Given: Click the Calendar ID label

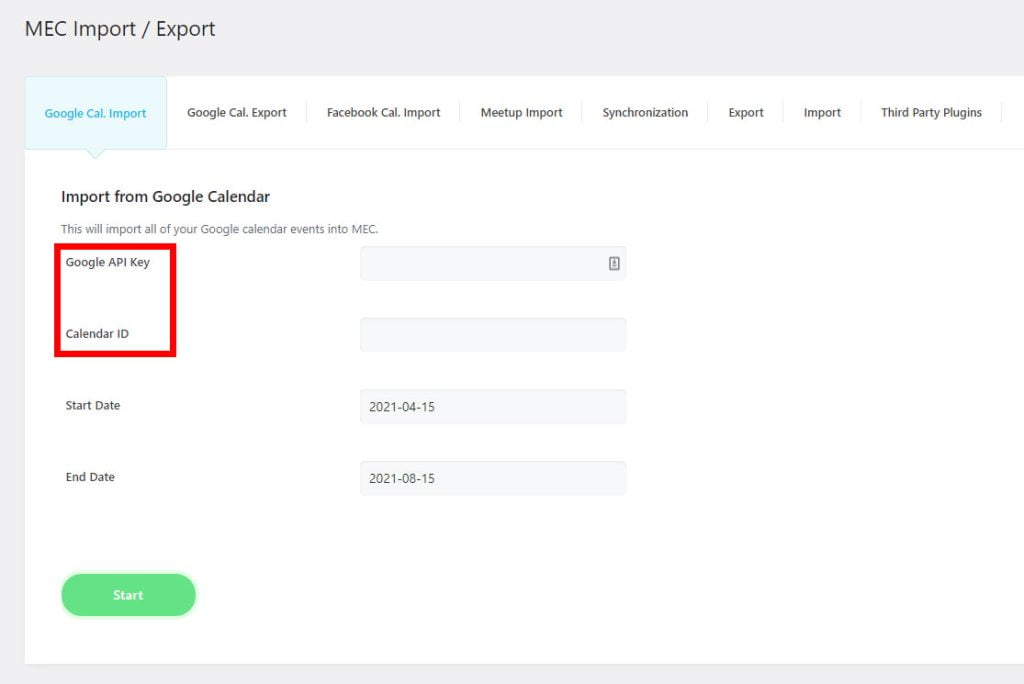Looking at the screenshot, I should point(97,333).
